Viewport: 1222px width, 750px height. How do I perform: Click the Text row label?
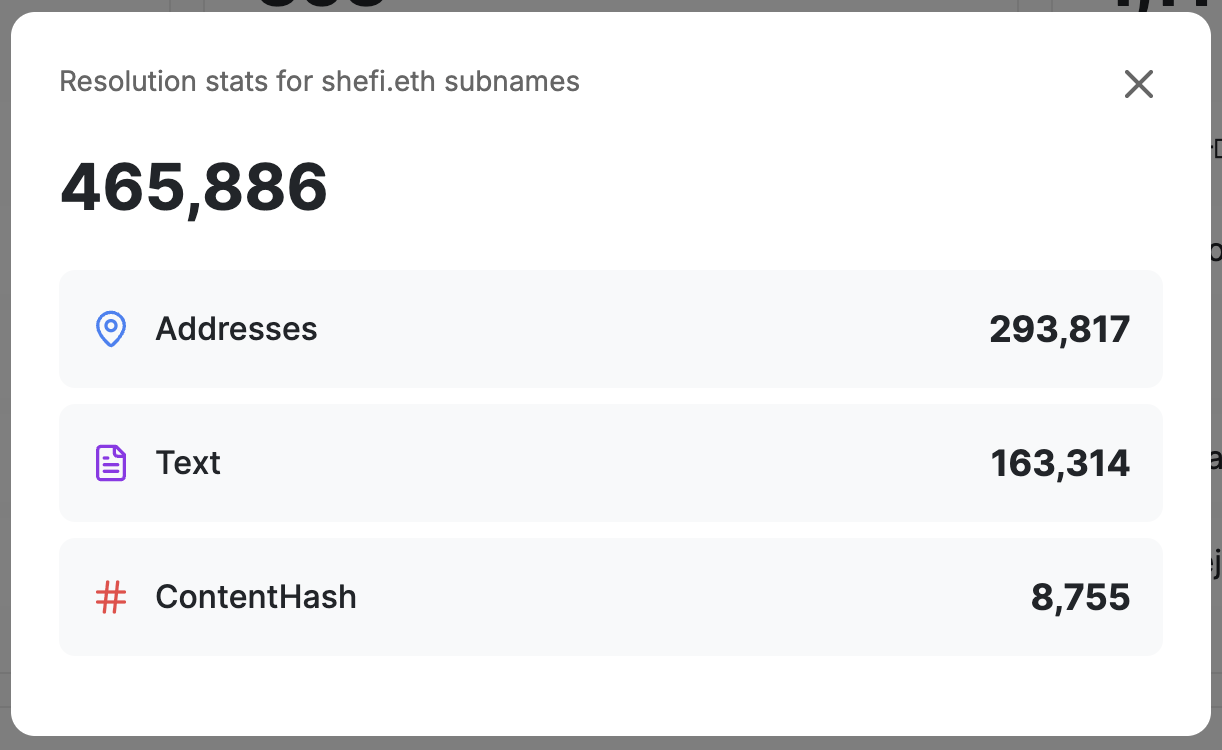188,463
